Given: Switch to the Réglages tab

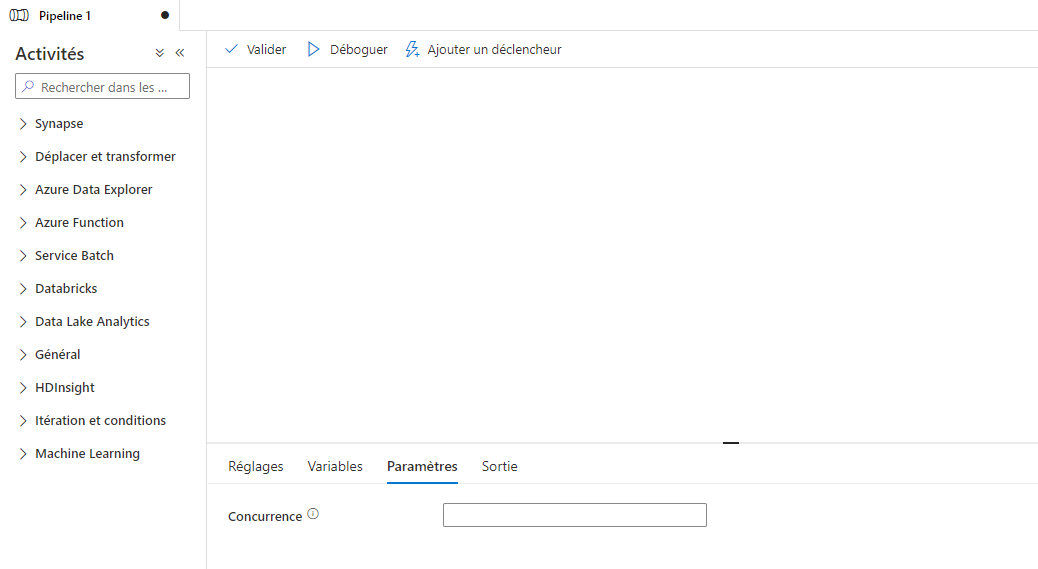Looking at the screenshot, I should 256,466.
